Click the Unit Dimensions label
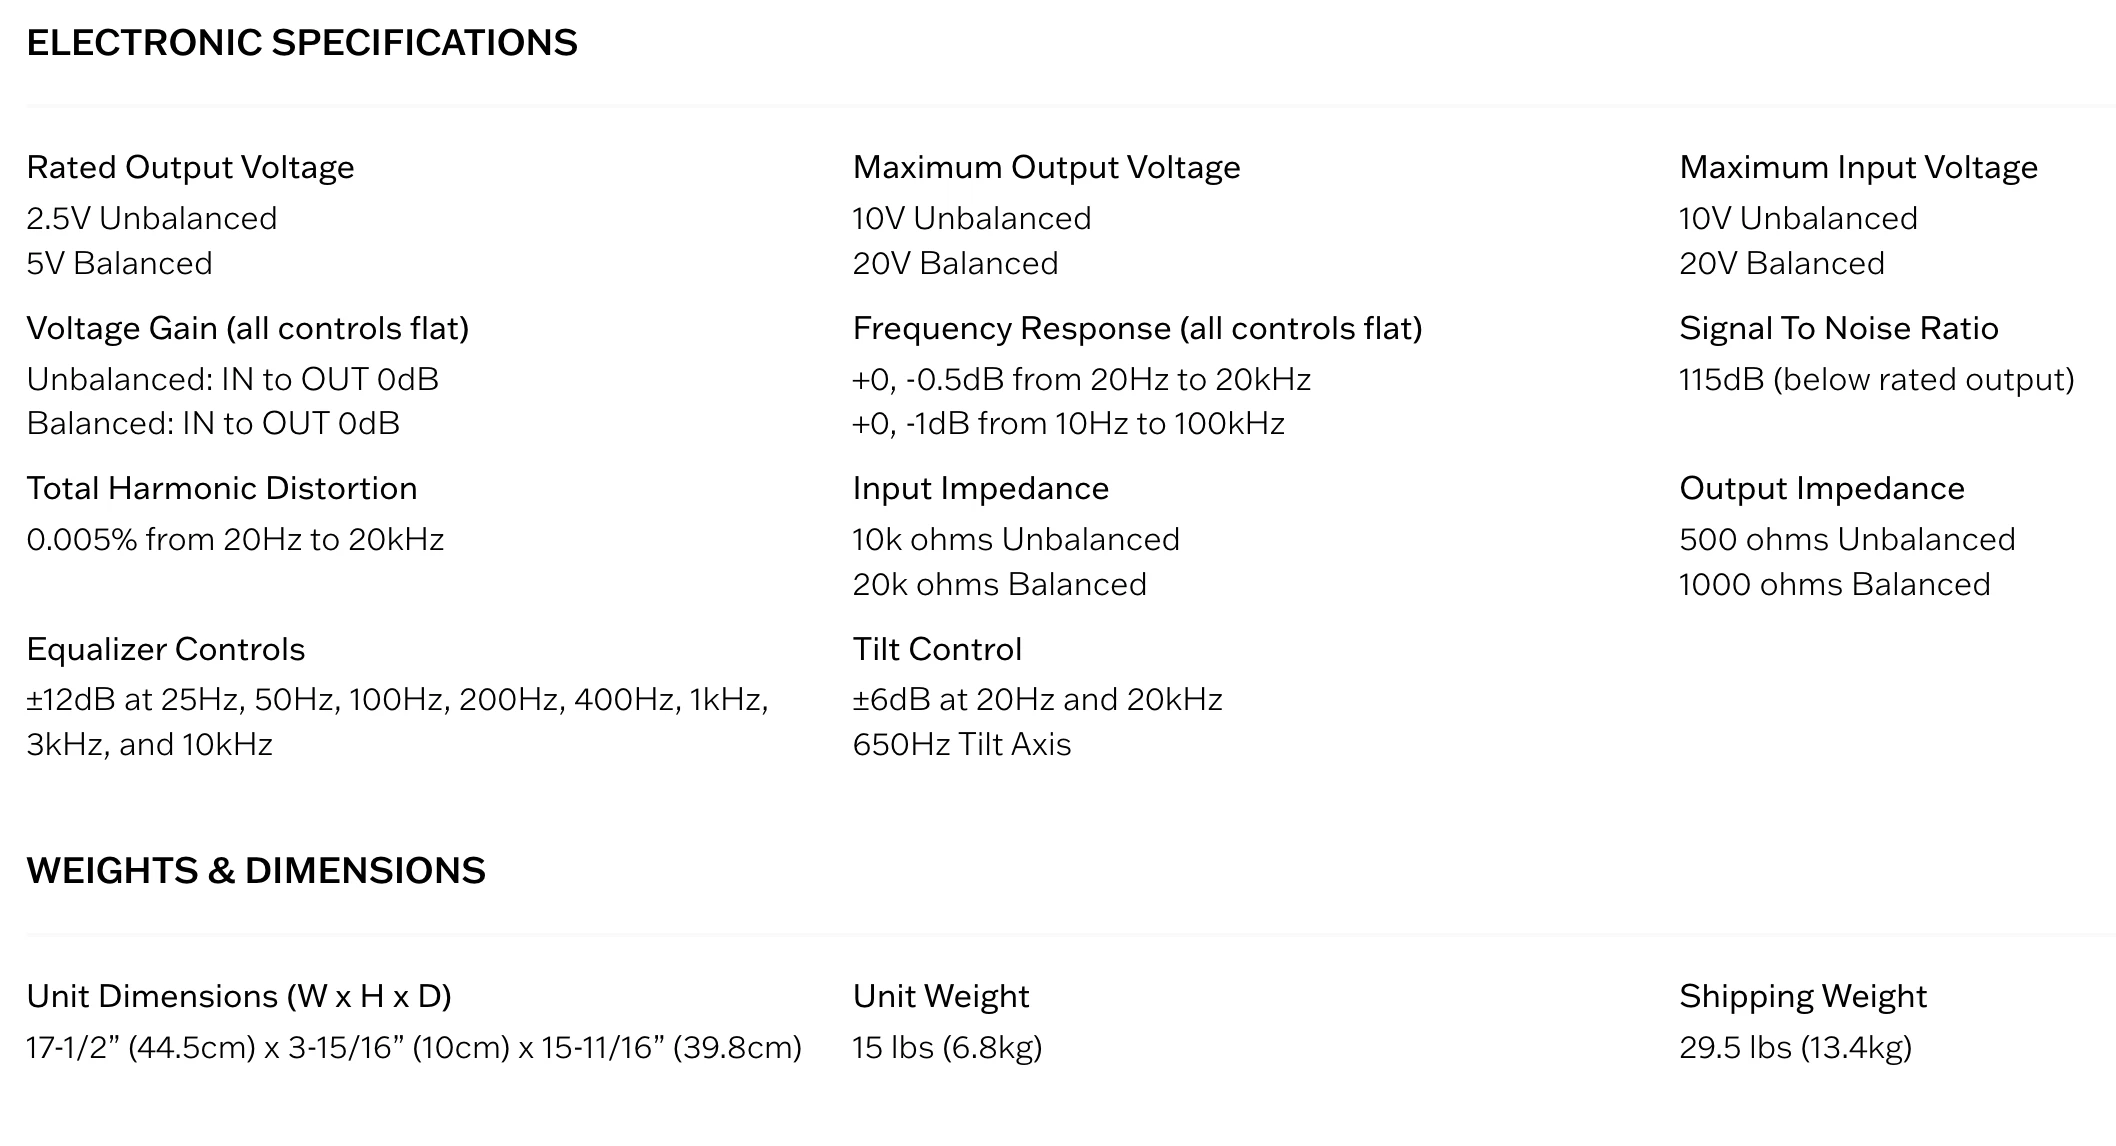This screenshot has width=2116, height=1146. click(239, 996)
